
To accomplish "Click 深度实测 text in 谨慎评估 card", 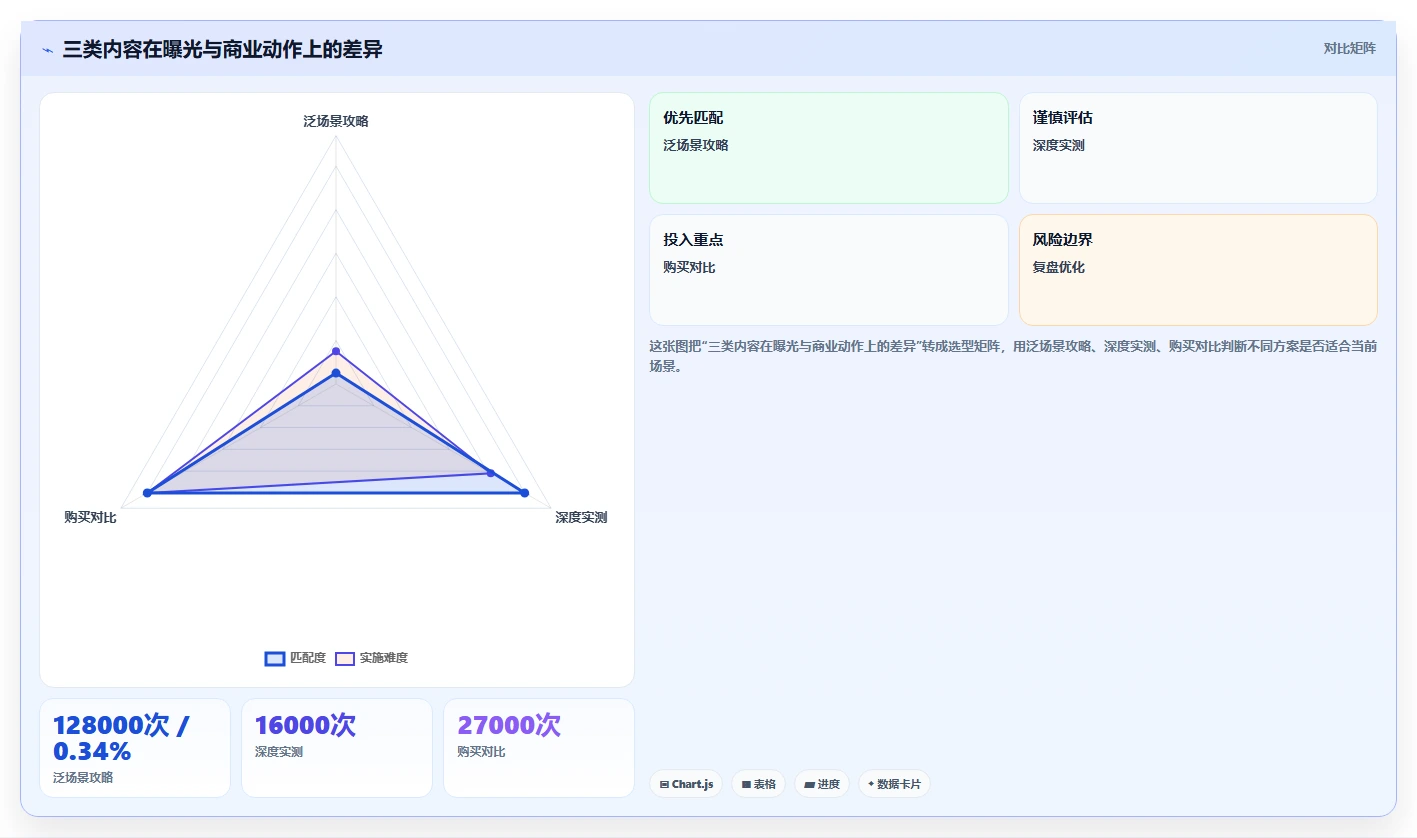I will [1059, 145].
